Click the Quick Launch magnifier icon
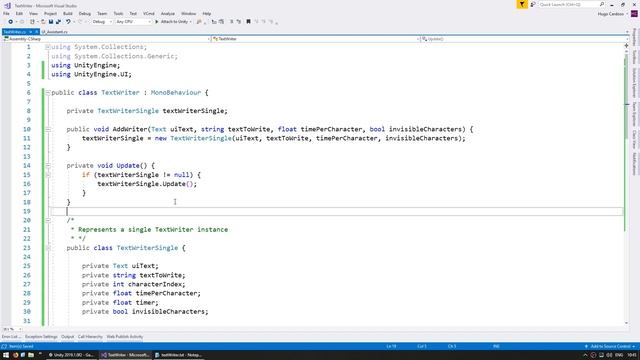This screenshot has height=360, width=640. click(x=602, y=4)
